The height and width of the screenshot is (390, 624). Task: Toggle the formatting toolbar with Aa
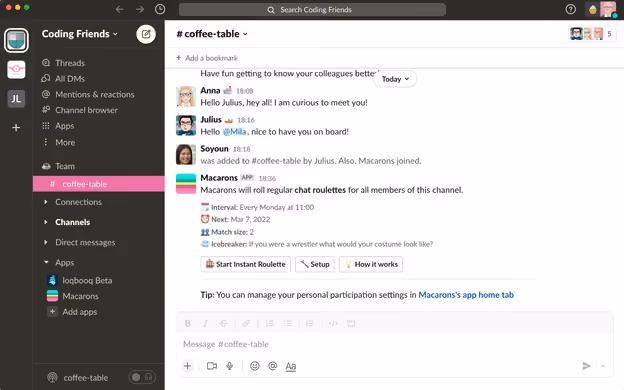pyautogui.click(x=291, y=366)
